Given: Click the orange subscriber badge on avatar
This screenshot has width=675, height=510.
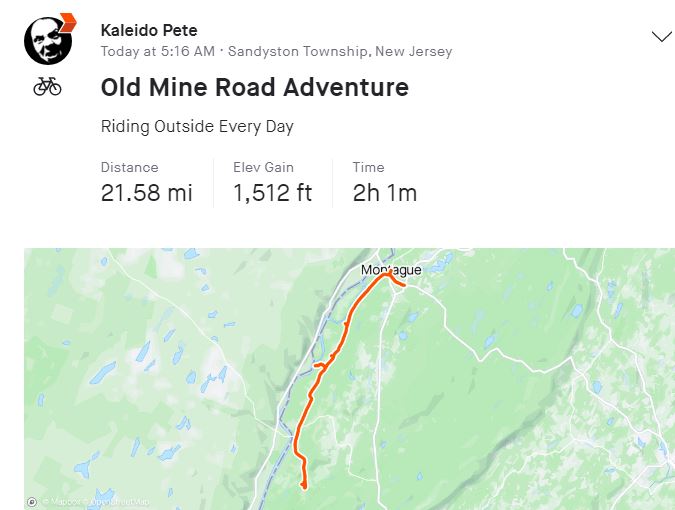Looking at the screenshot, I should [x=68, y=20].
